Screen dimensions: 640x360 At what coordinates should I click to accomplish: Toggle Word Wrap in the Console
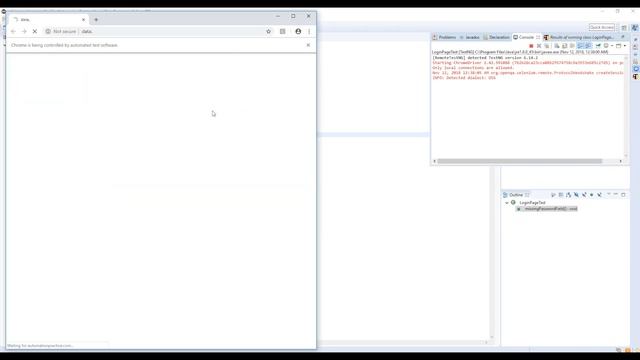572,46
